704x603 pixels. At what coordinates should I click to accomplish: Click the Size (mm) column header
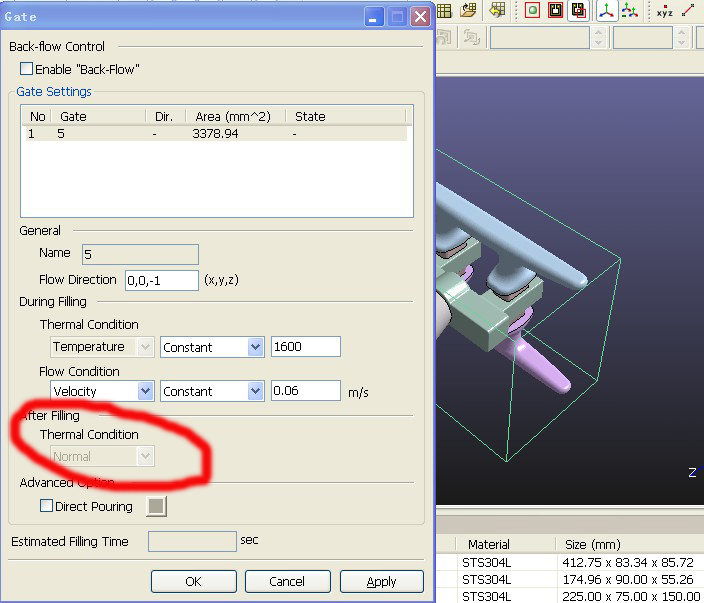coord(629,544)
